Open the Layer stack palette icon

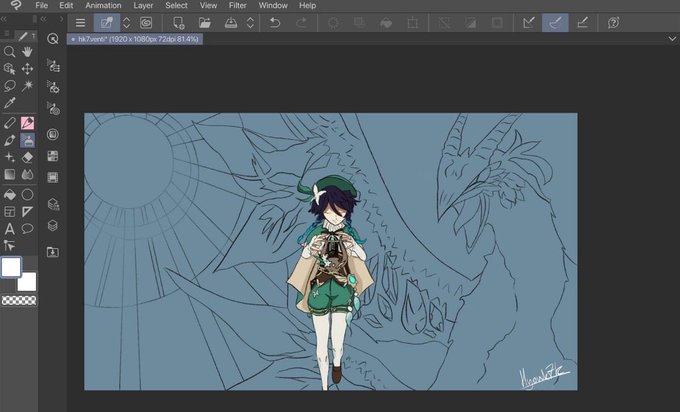[x=52, y=226]
